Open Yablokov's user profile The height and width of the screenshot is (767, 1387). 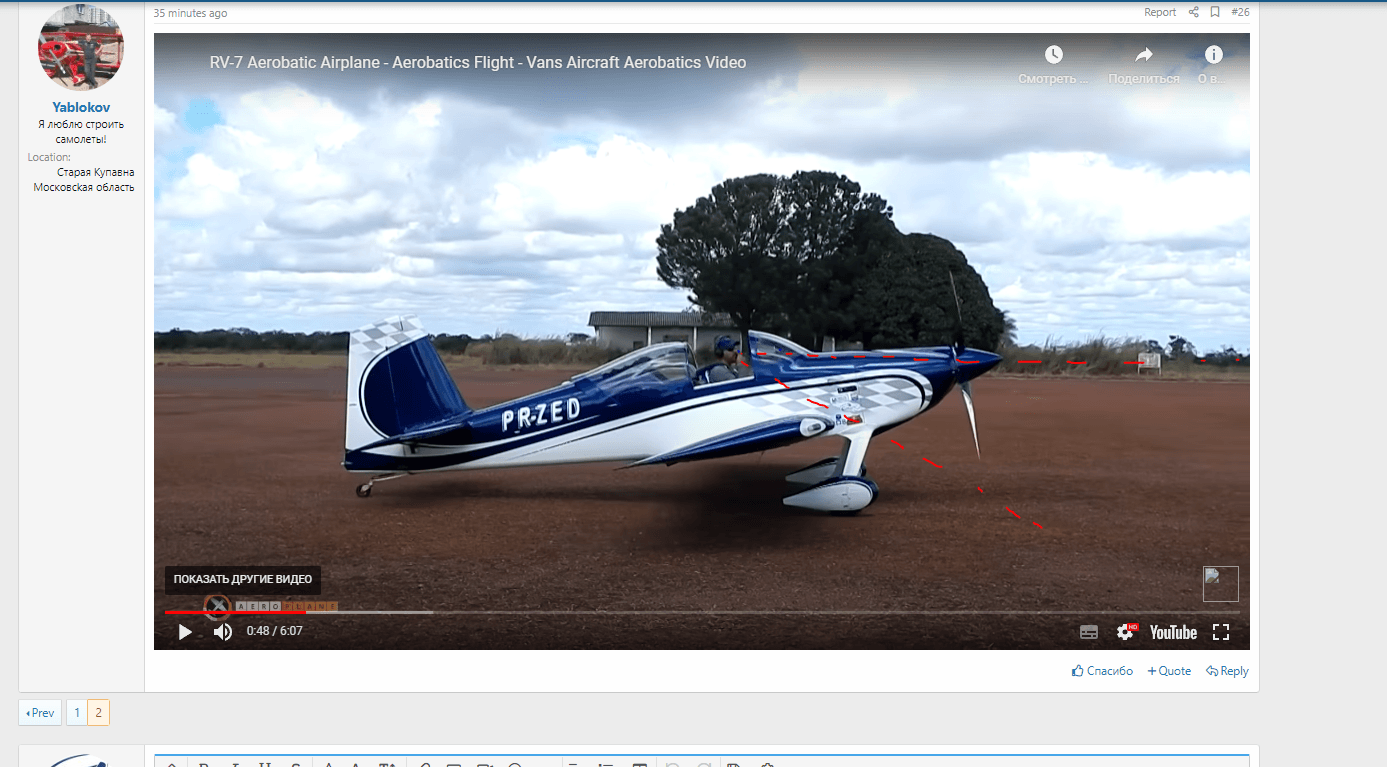(x=81, y=107)
